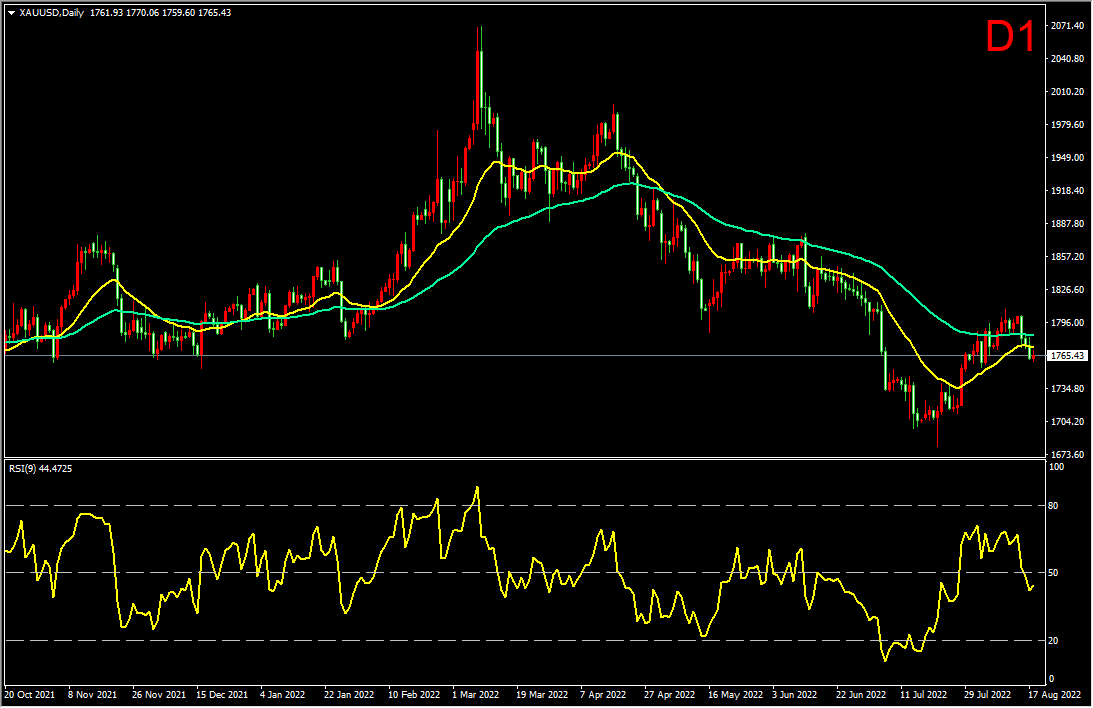This screenshot has height=708, width=1093.
Task: Click the 17 Aug 2022 date label
Action: tap(1055, 694)
